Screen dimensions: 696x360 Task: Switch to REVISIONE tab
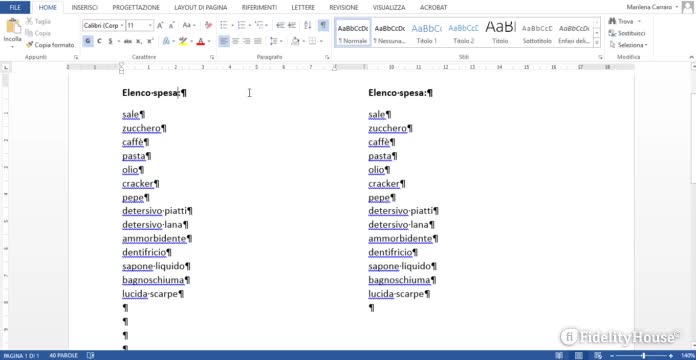tap(344, 8)
